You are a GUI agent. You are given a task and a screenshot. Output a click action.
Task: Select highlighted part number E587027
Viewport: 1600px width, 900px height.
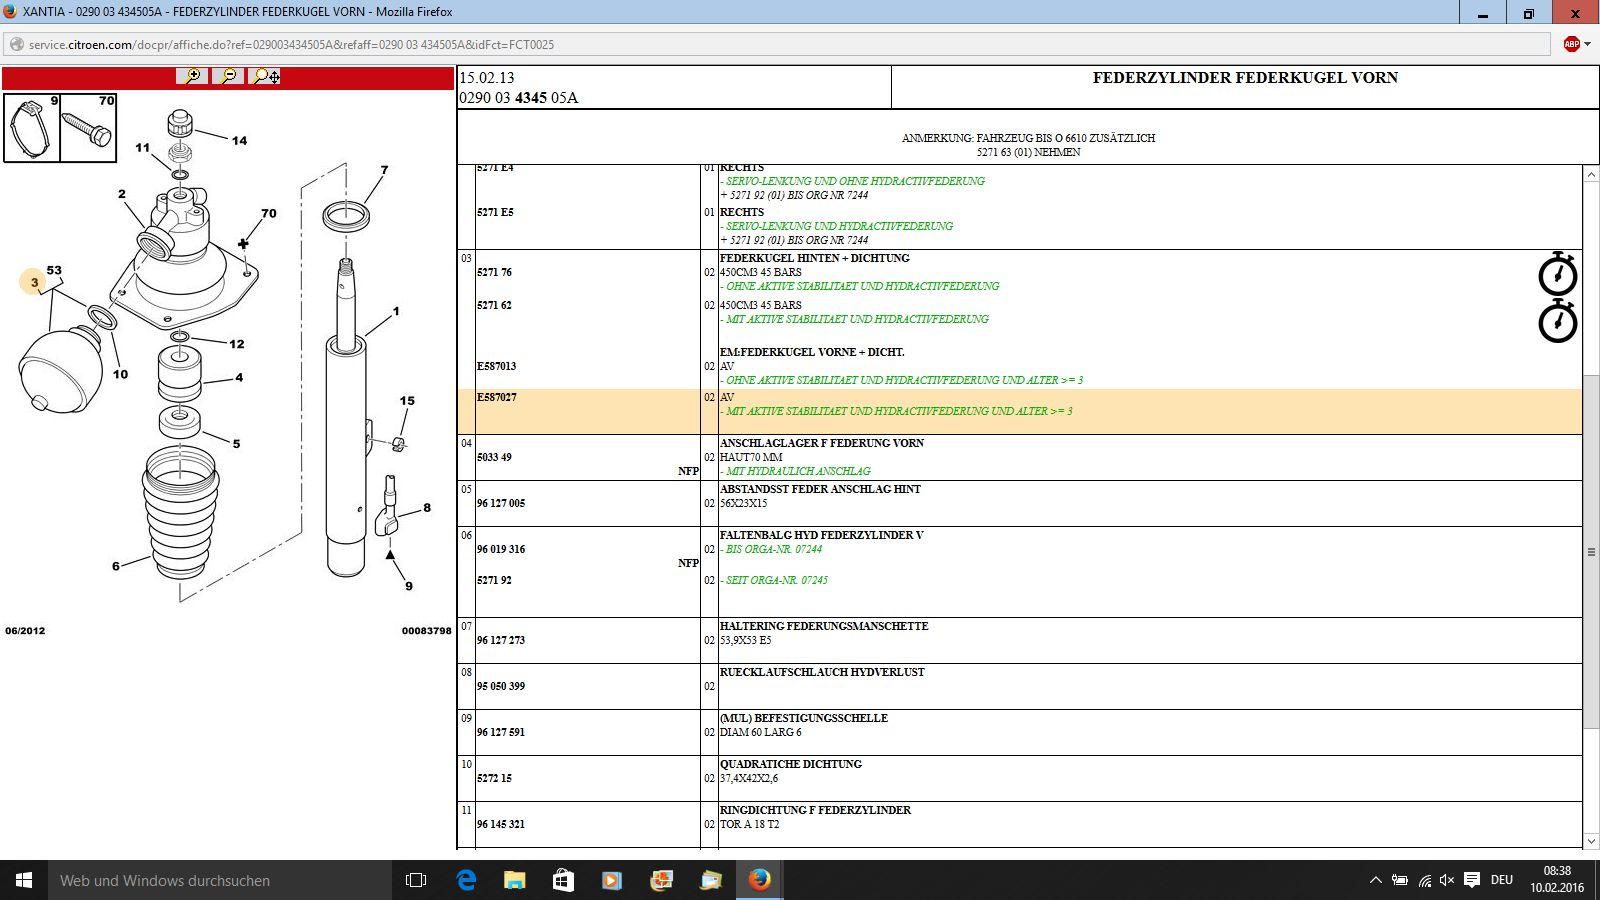pos(496,397)
